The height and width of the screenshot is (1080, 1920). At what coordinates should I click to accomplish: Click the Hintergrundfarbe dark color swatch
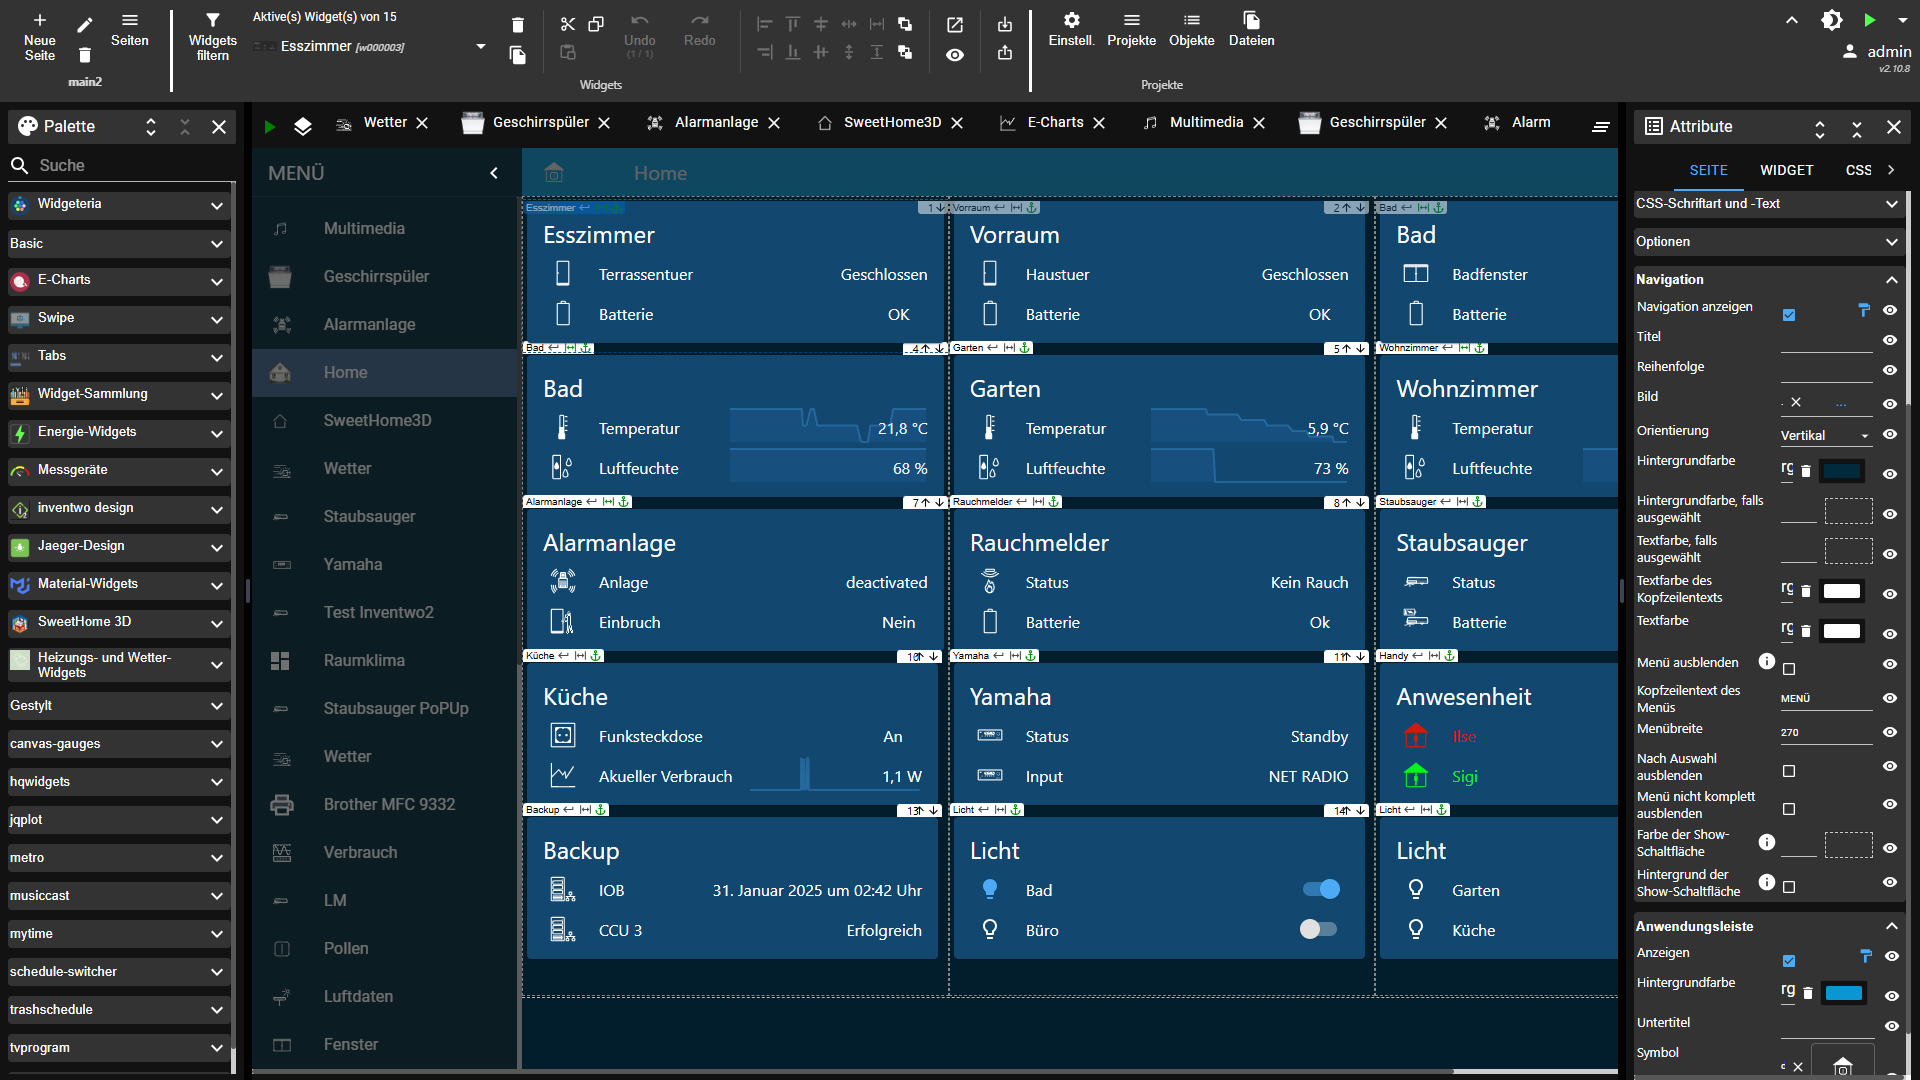[1842, 471]
